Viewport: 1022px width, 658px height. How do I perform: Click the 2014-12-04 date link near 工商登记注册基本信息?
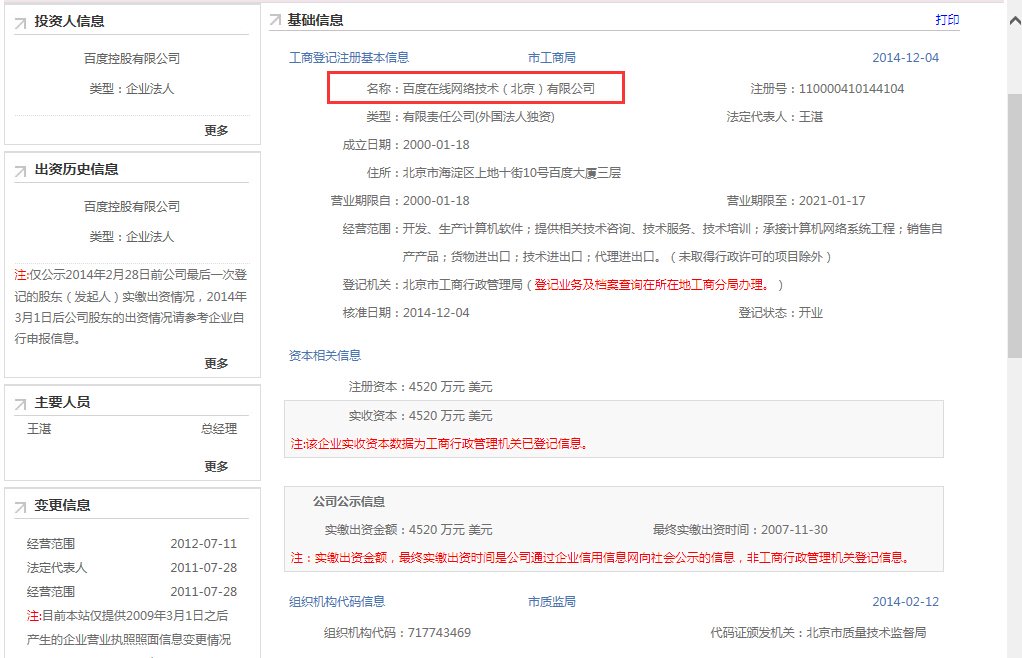907,57
